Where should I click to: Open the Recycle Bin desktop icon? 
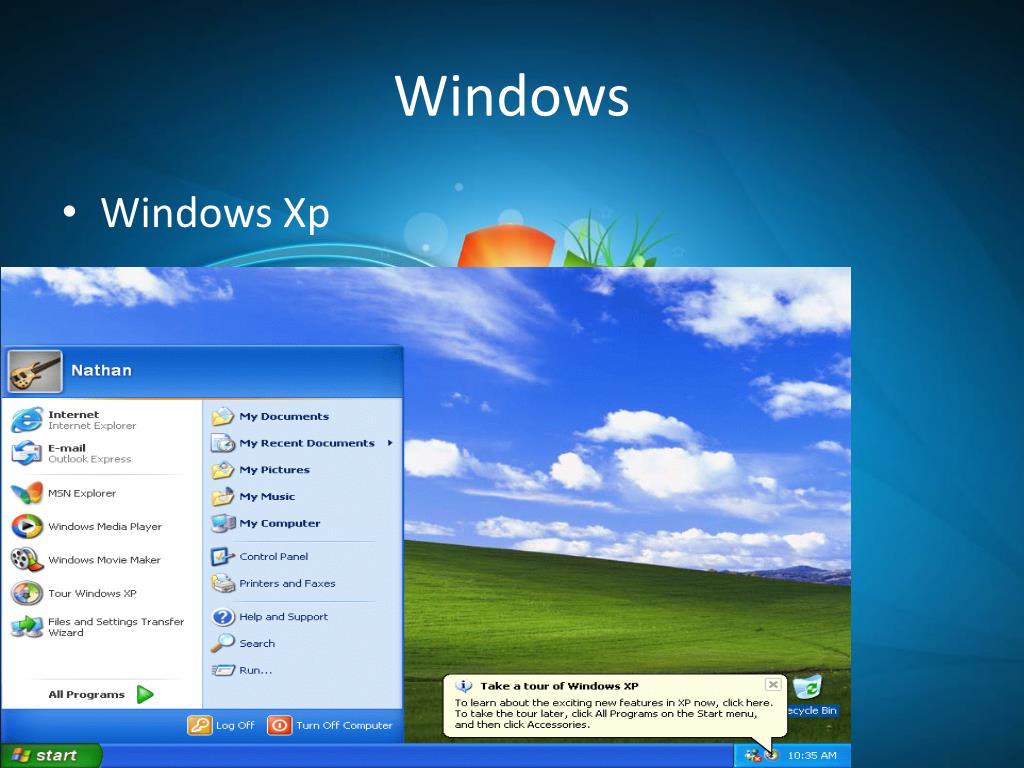point(808,688)
